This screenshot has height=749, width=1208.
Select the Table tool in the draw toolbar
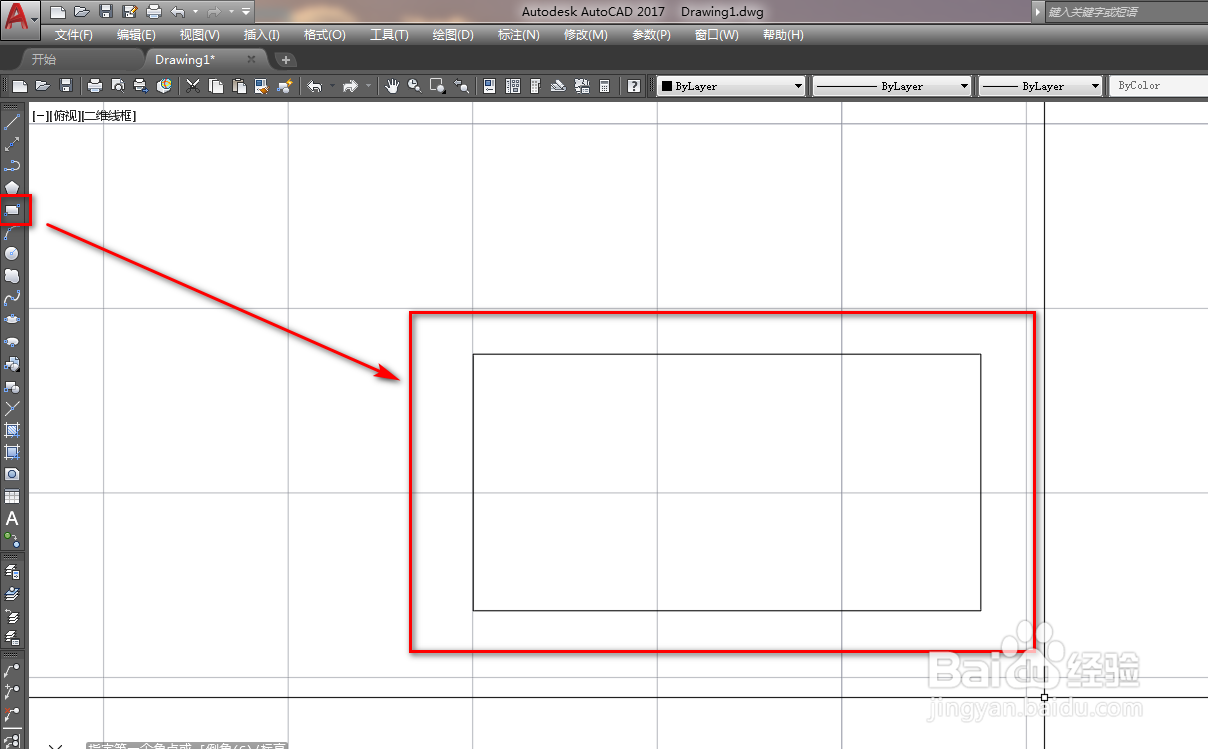[x=12, y=497]
